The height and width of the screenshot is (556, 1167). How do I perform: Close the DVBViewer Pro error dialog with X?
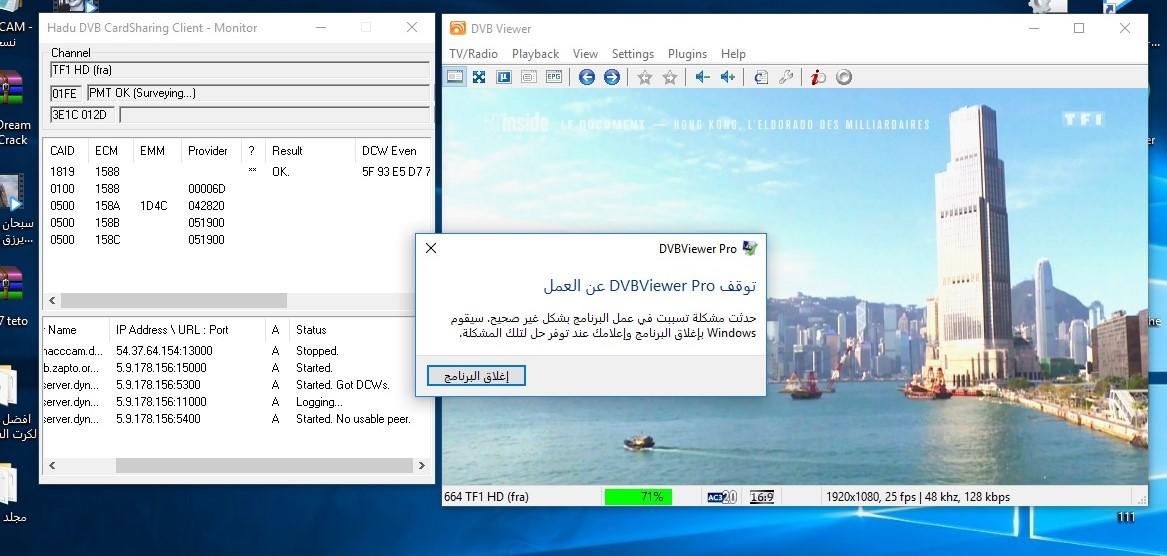(431, 248)
